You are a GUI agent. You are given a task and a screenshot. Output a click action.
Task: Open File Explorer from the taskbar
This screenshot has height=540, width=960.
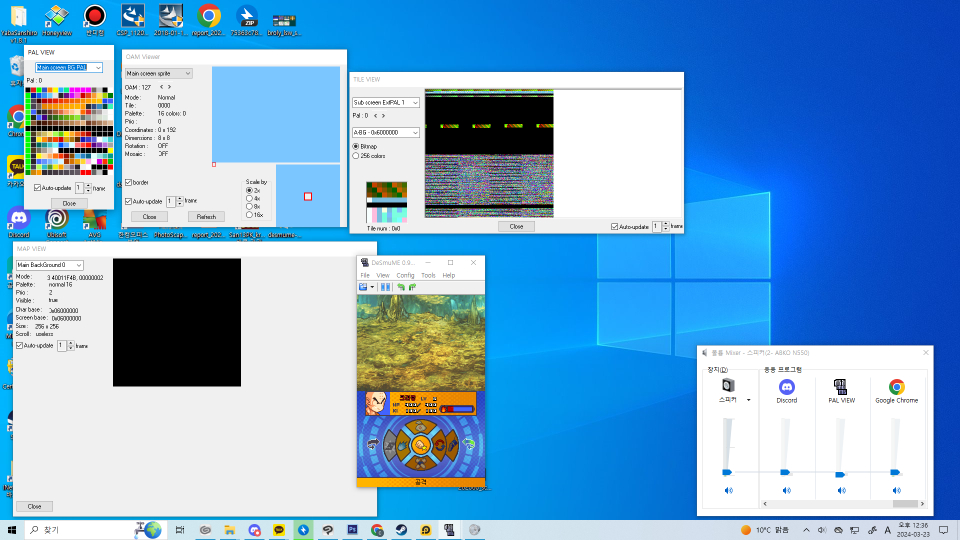230,530
